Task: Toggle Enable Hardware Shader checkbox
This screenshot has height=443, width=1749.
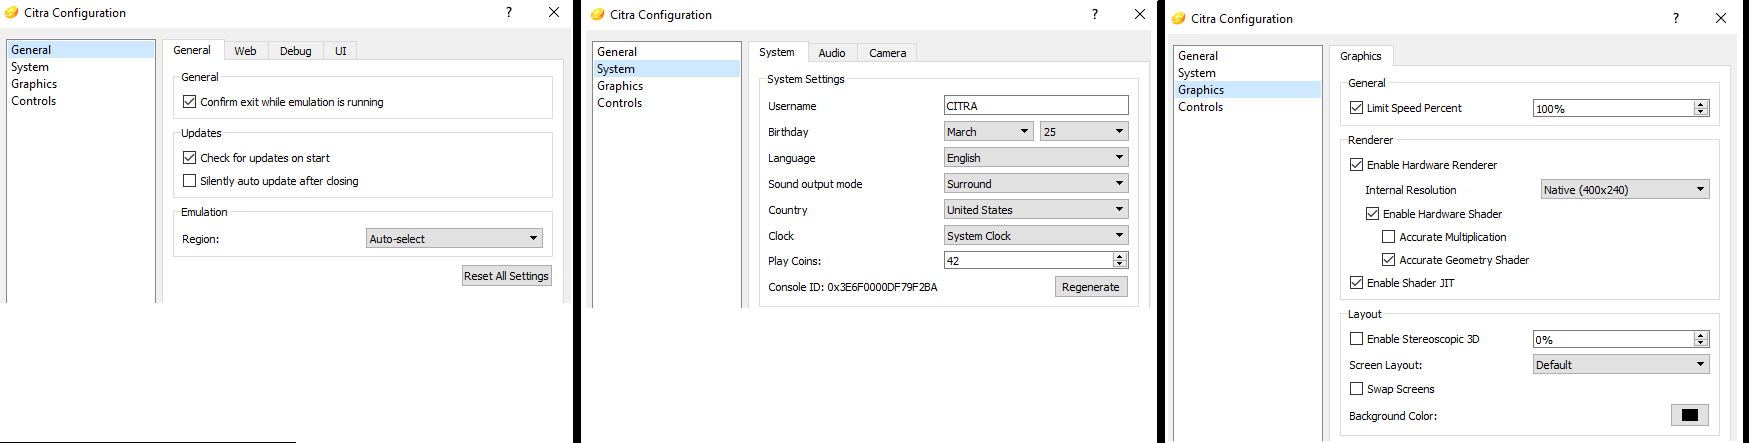Action: tap(1373, 214)
